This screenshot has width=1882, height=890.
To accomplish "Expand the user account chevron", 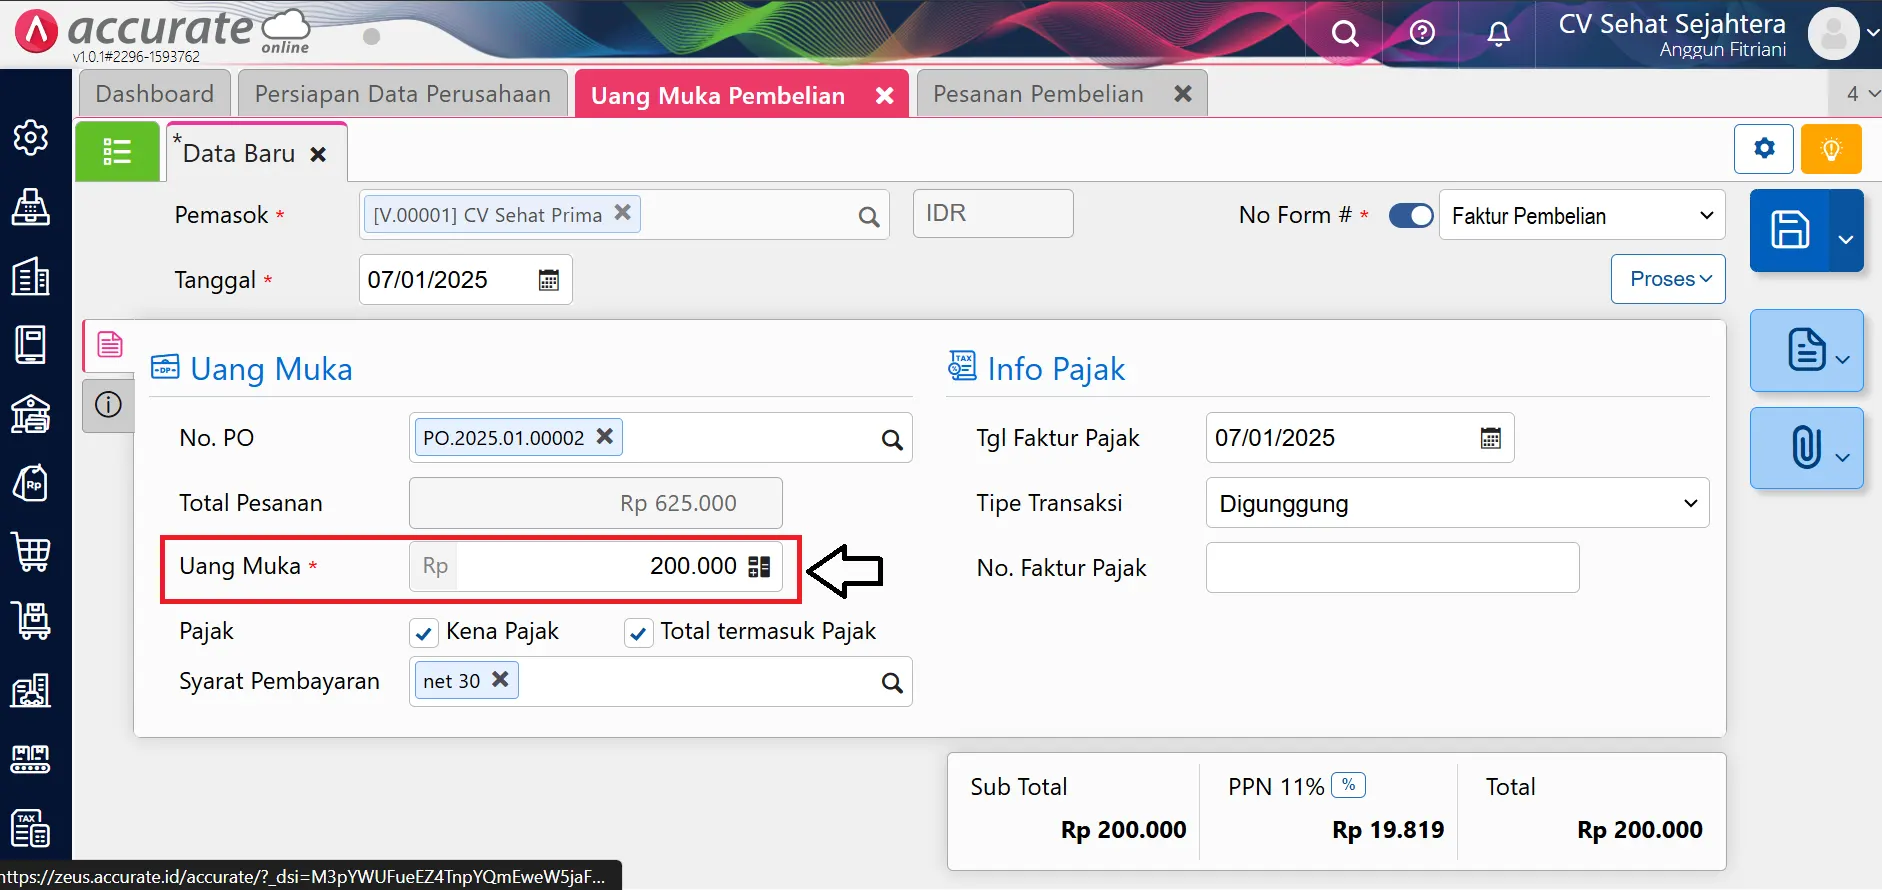I will (x=1872, y=32).
